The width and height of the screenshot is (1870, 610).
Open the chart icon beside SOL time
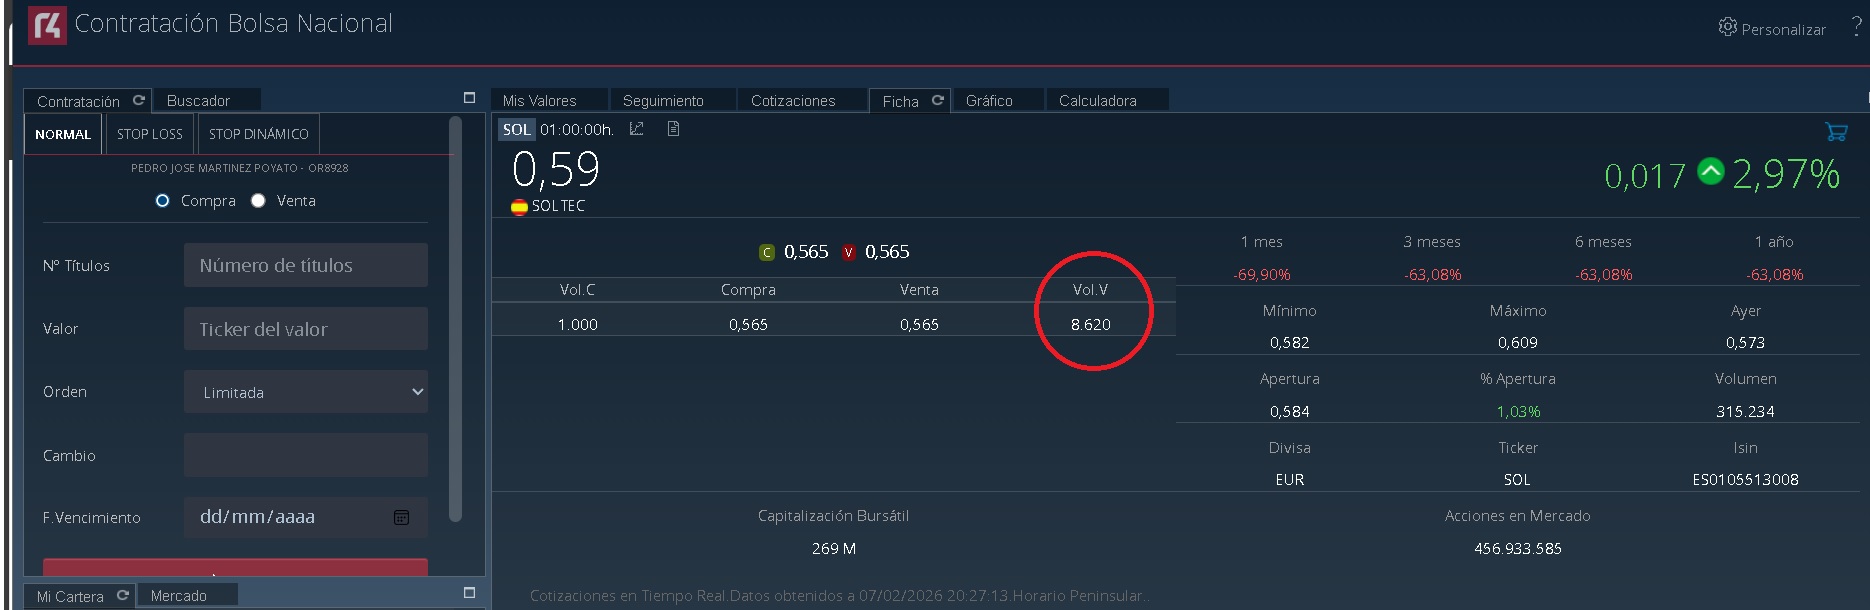(x=636, y=129)
